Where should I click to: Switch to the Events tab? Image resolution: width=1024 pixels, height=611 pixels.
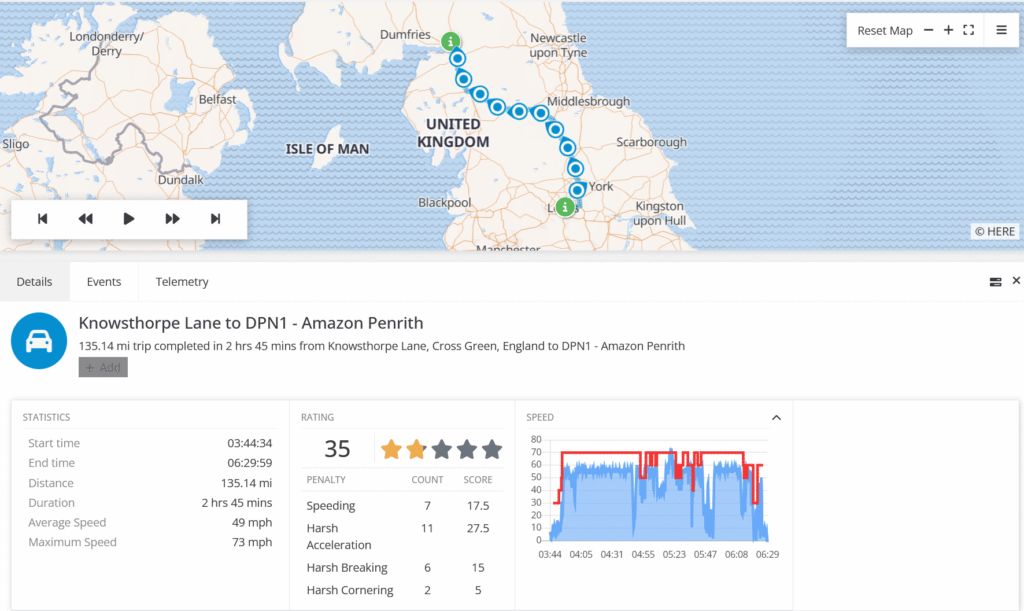click(x=104, y=282)
